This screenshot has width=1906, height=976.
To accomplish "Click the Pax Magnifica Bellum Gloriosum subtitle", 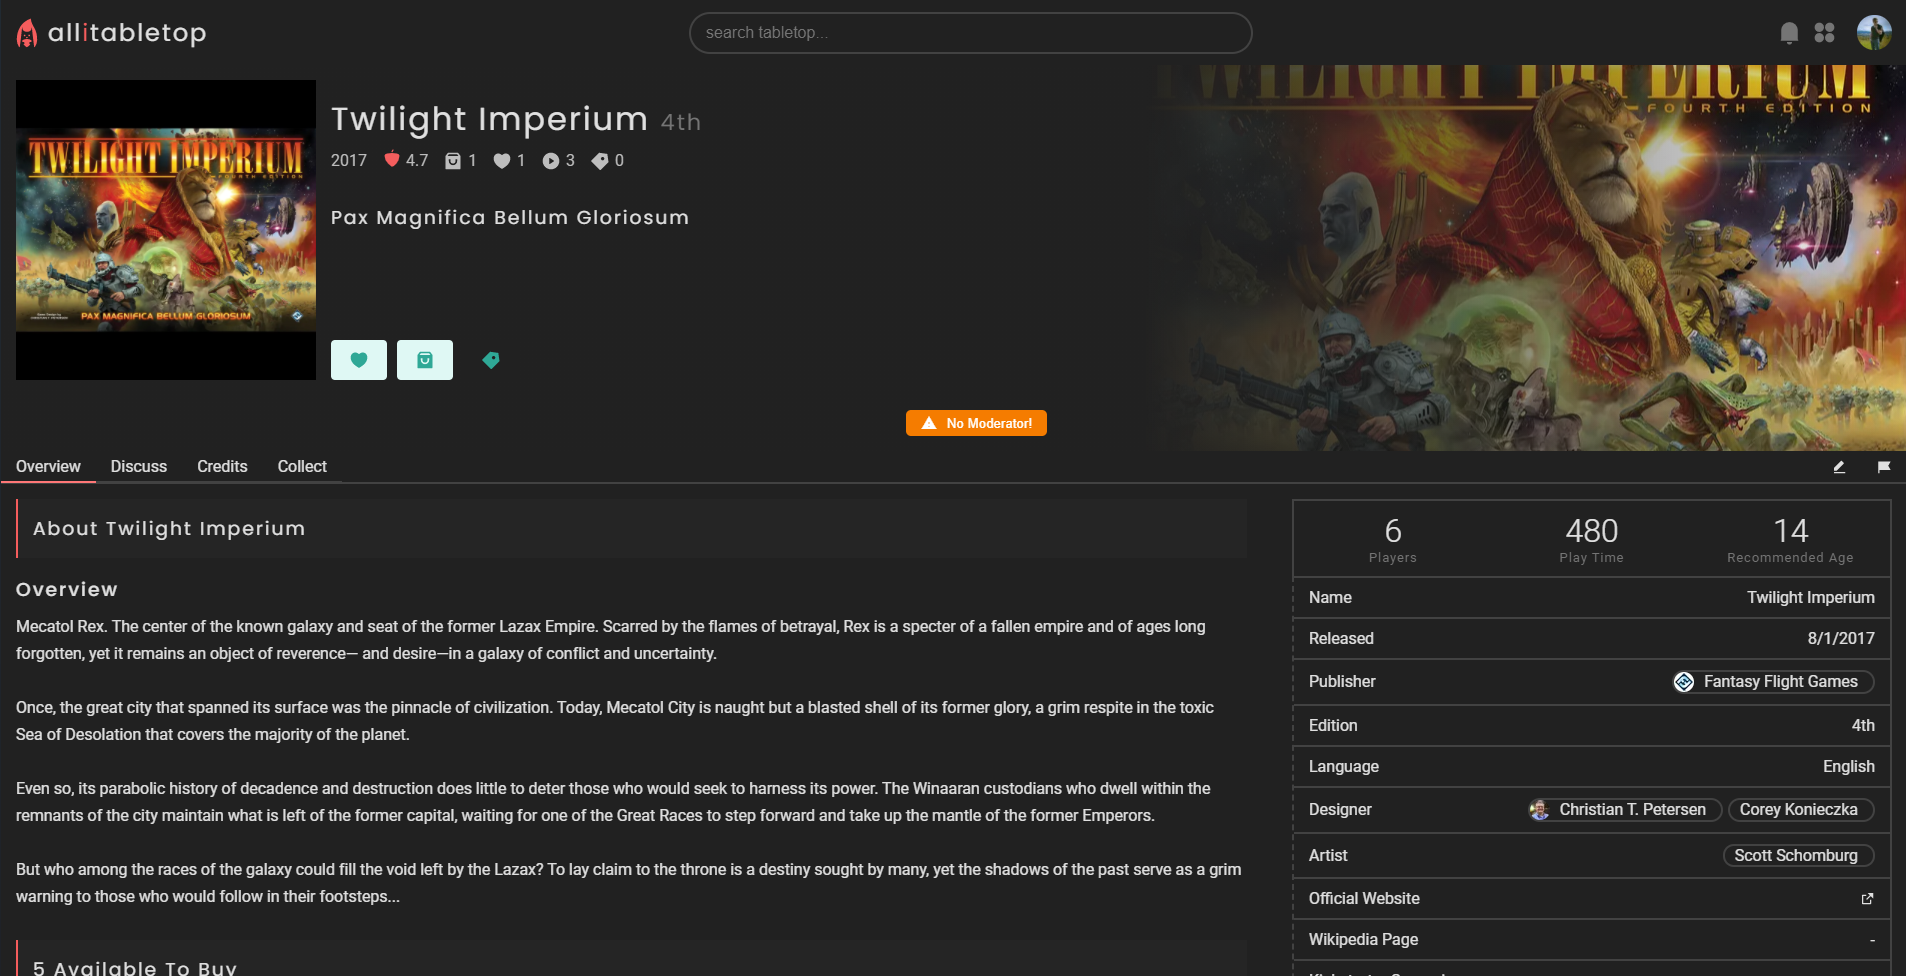I will [510, 218].
